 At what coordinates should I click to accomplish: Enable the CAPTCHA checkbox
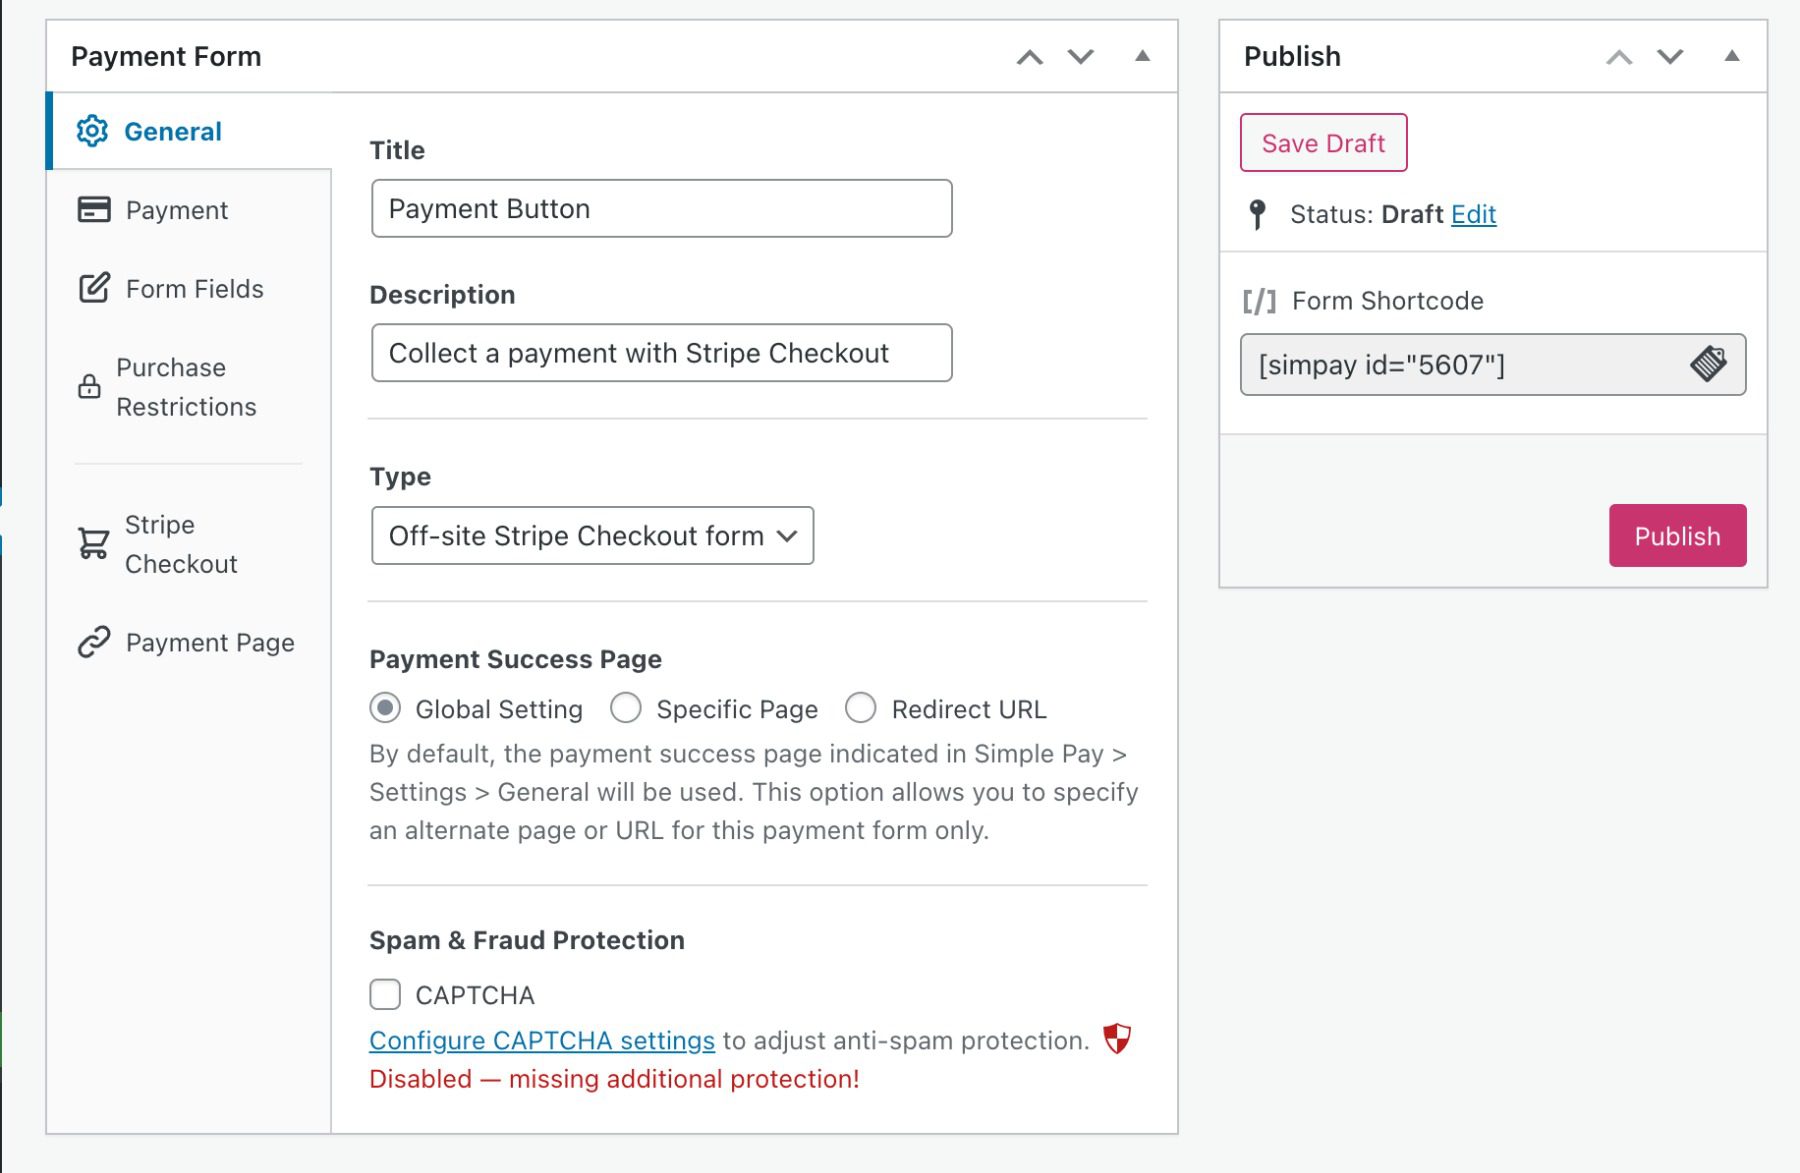[x=384, y=994]
